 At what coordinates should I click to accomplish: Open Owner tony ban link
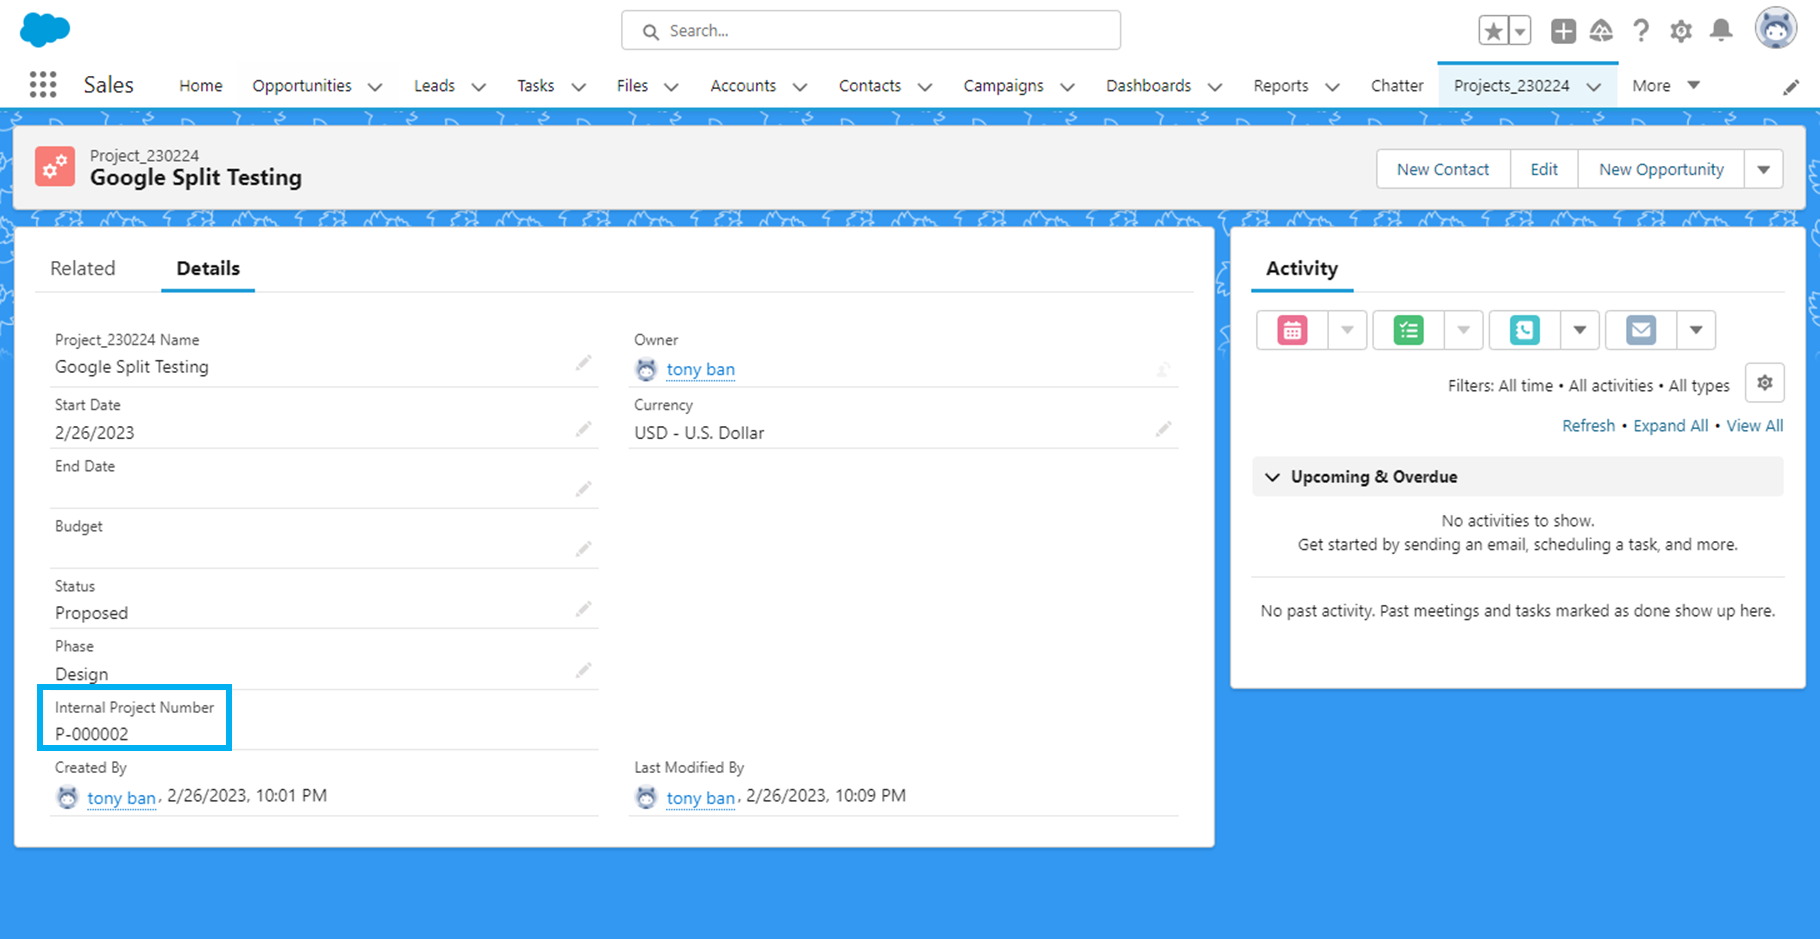[x=700, y=369]
